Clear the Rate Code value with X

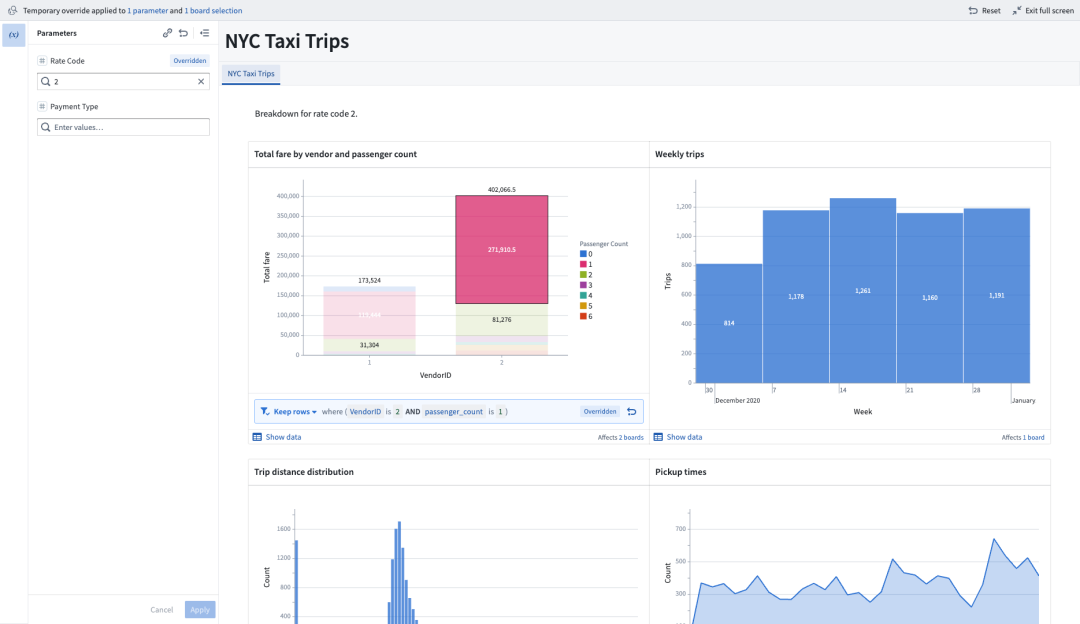200,81
